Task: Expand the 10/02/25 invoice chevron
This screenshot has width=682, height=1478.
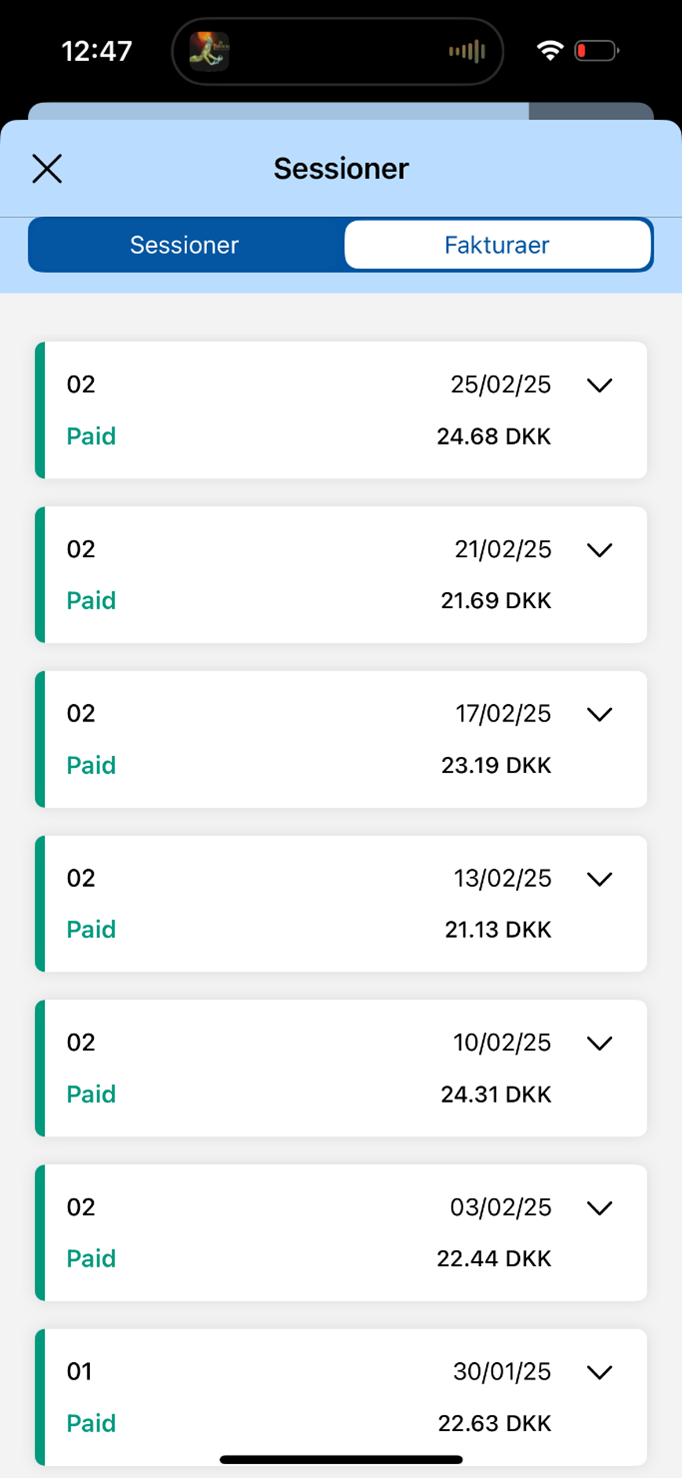Action: pos(599,1043)
